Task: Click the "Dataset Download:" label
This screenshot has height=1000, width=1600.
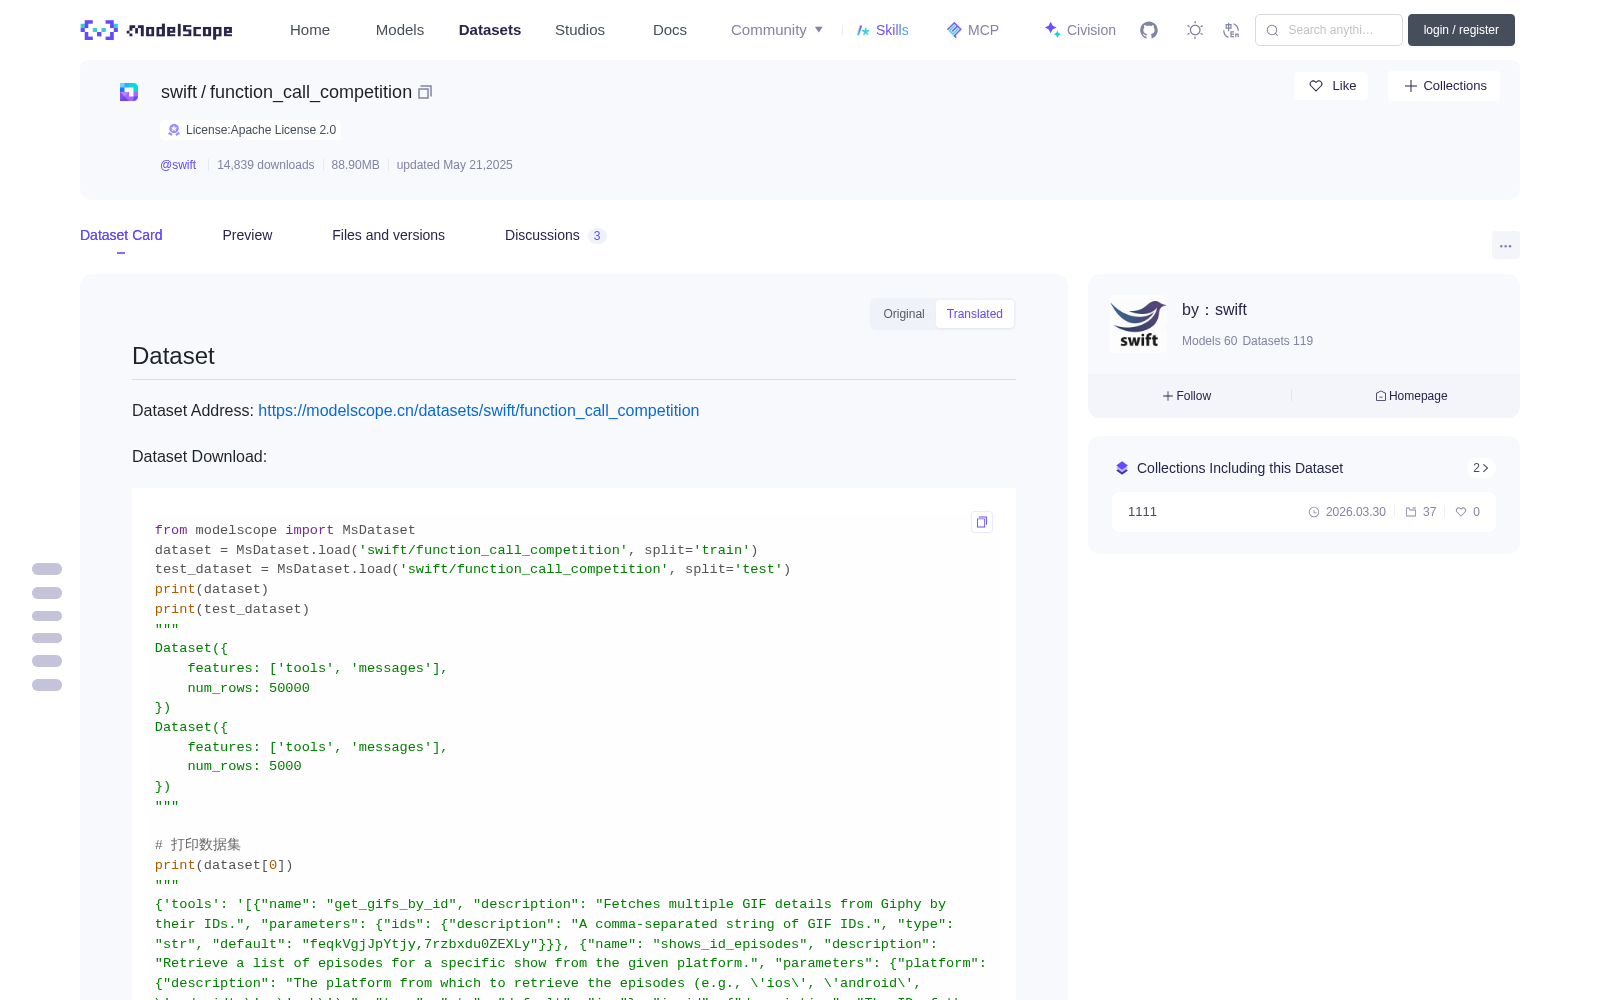Action: (x=199, y=457)
